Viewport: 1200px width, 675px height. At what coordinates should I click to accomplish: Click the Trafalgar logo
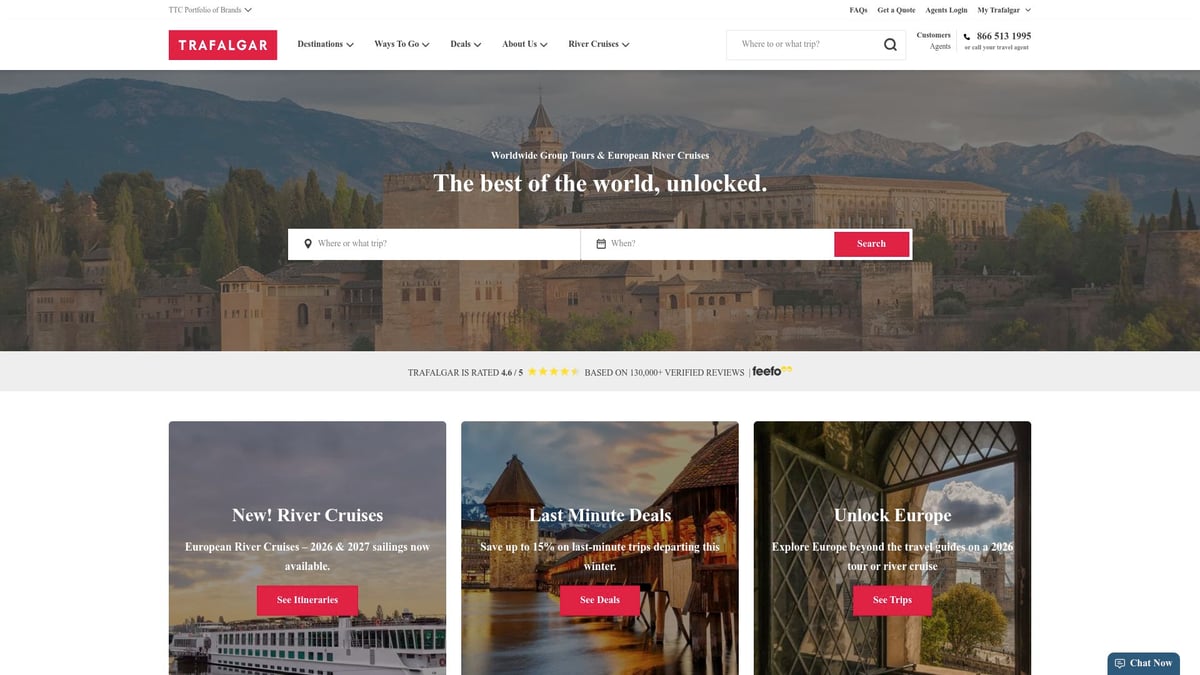point(223,45)
